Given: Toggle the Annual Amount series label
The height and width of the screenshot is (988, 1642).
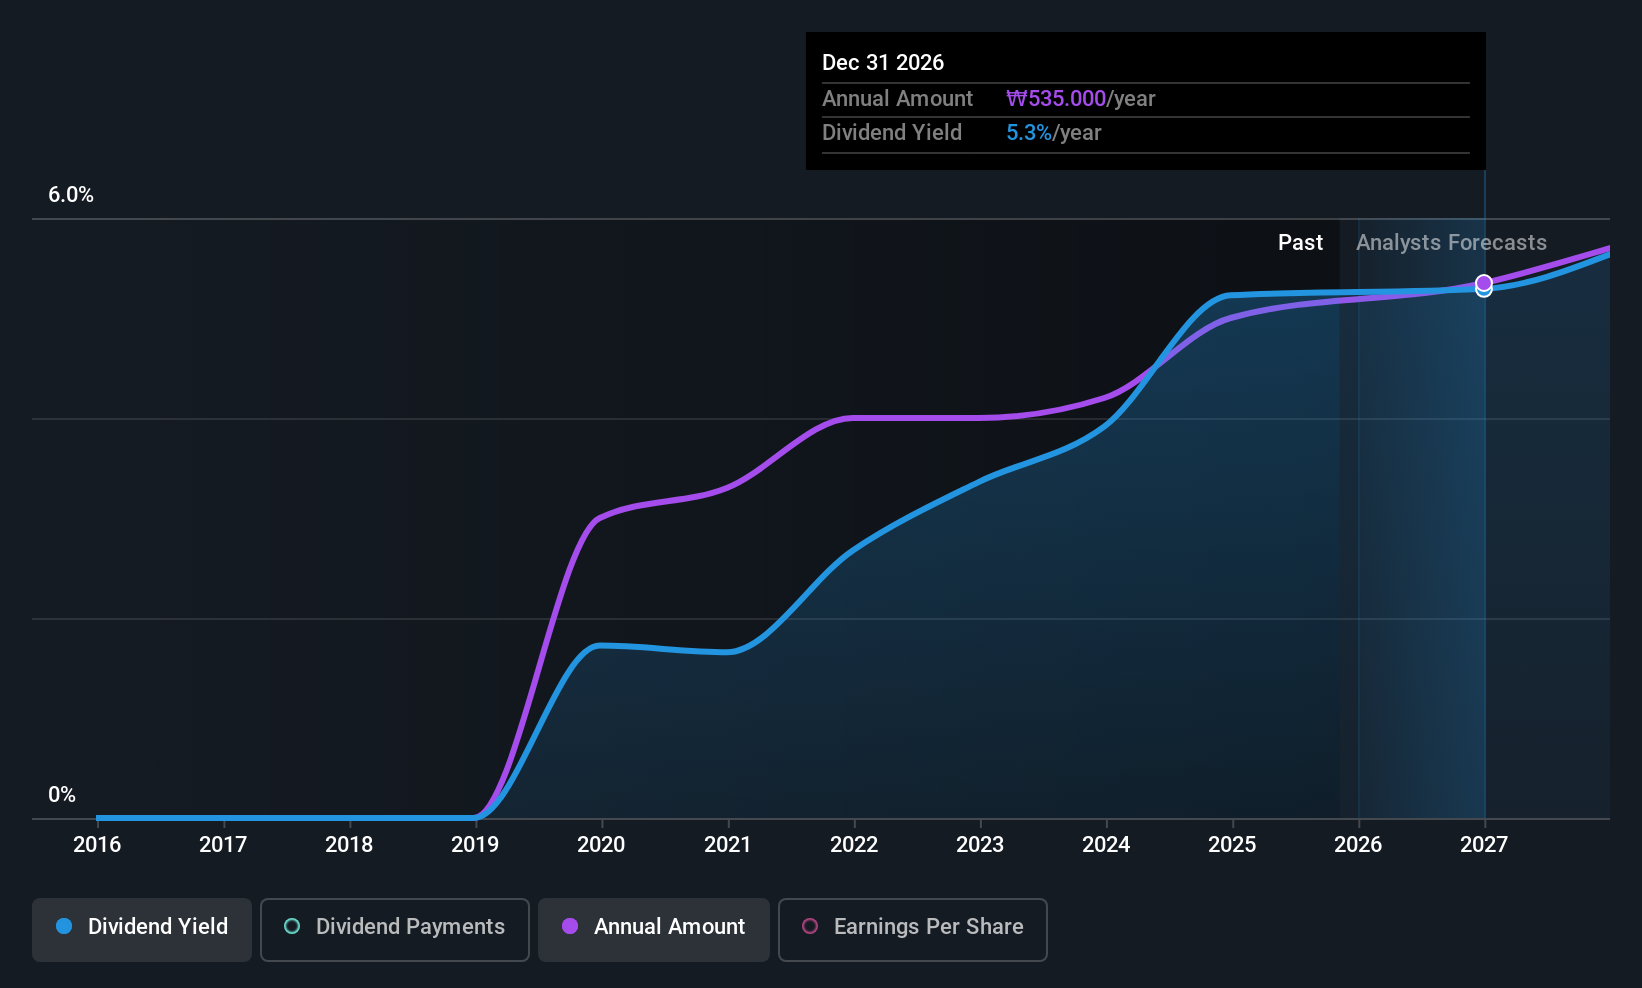Looking at the screenshot, I should tap(669, 926).
